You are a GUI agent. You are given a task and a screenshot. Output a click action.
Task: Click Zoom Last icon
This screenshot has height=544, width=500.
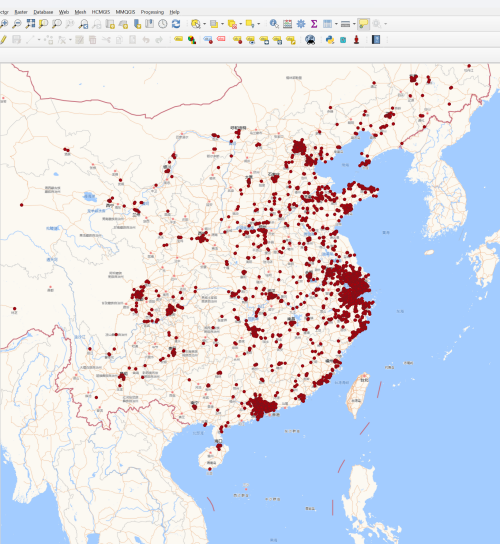(x=83, y=24)
